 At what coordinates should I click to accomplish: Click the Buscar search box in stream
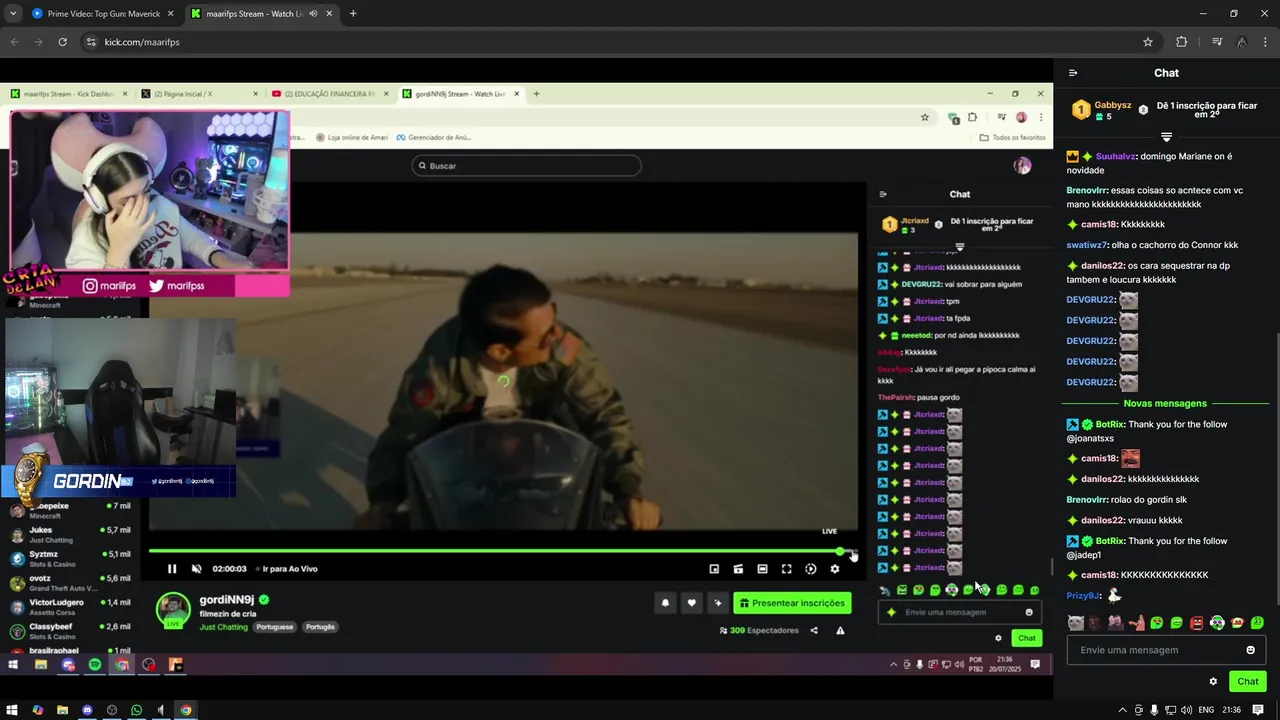(x=526, y=166)
